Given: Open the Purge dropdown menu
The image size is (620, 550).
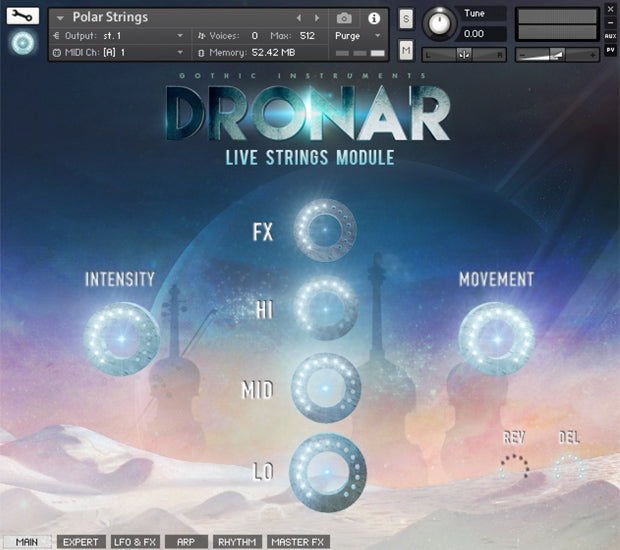Looking at the screenshot, I should [360, 35].
